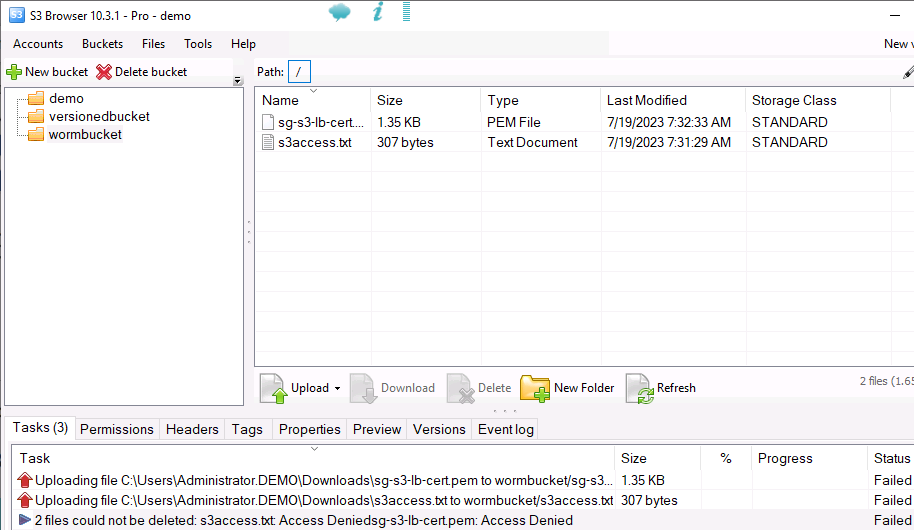The height and width of the screenshot is (530, 914).
Task: Click the New Folder icon
Action: 535,388
